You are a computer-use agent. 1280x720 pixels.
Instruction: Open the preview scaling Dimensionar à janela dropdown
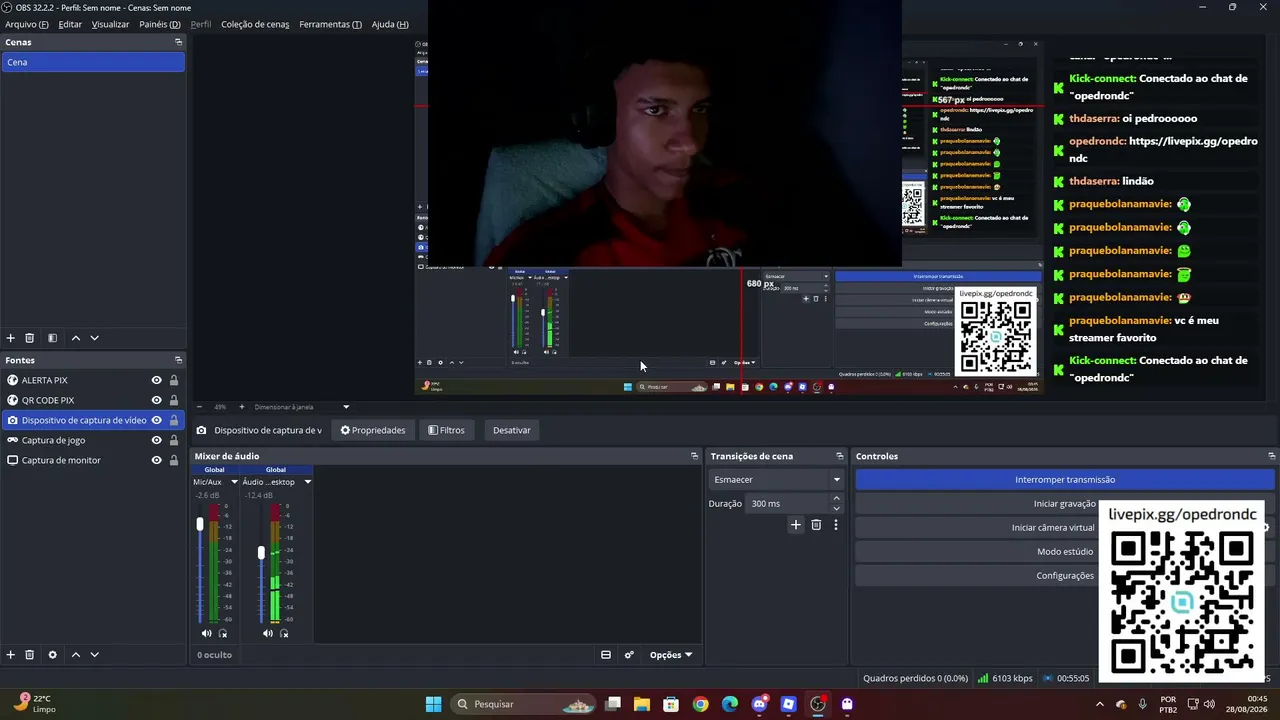(x=302, y=407)
